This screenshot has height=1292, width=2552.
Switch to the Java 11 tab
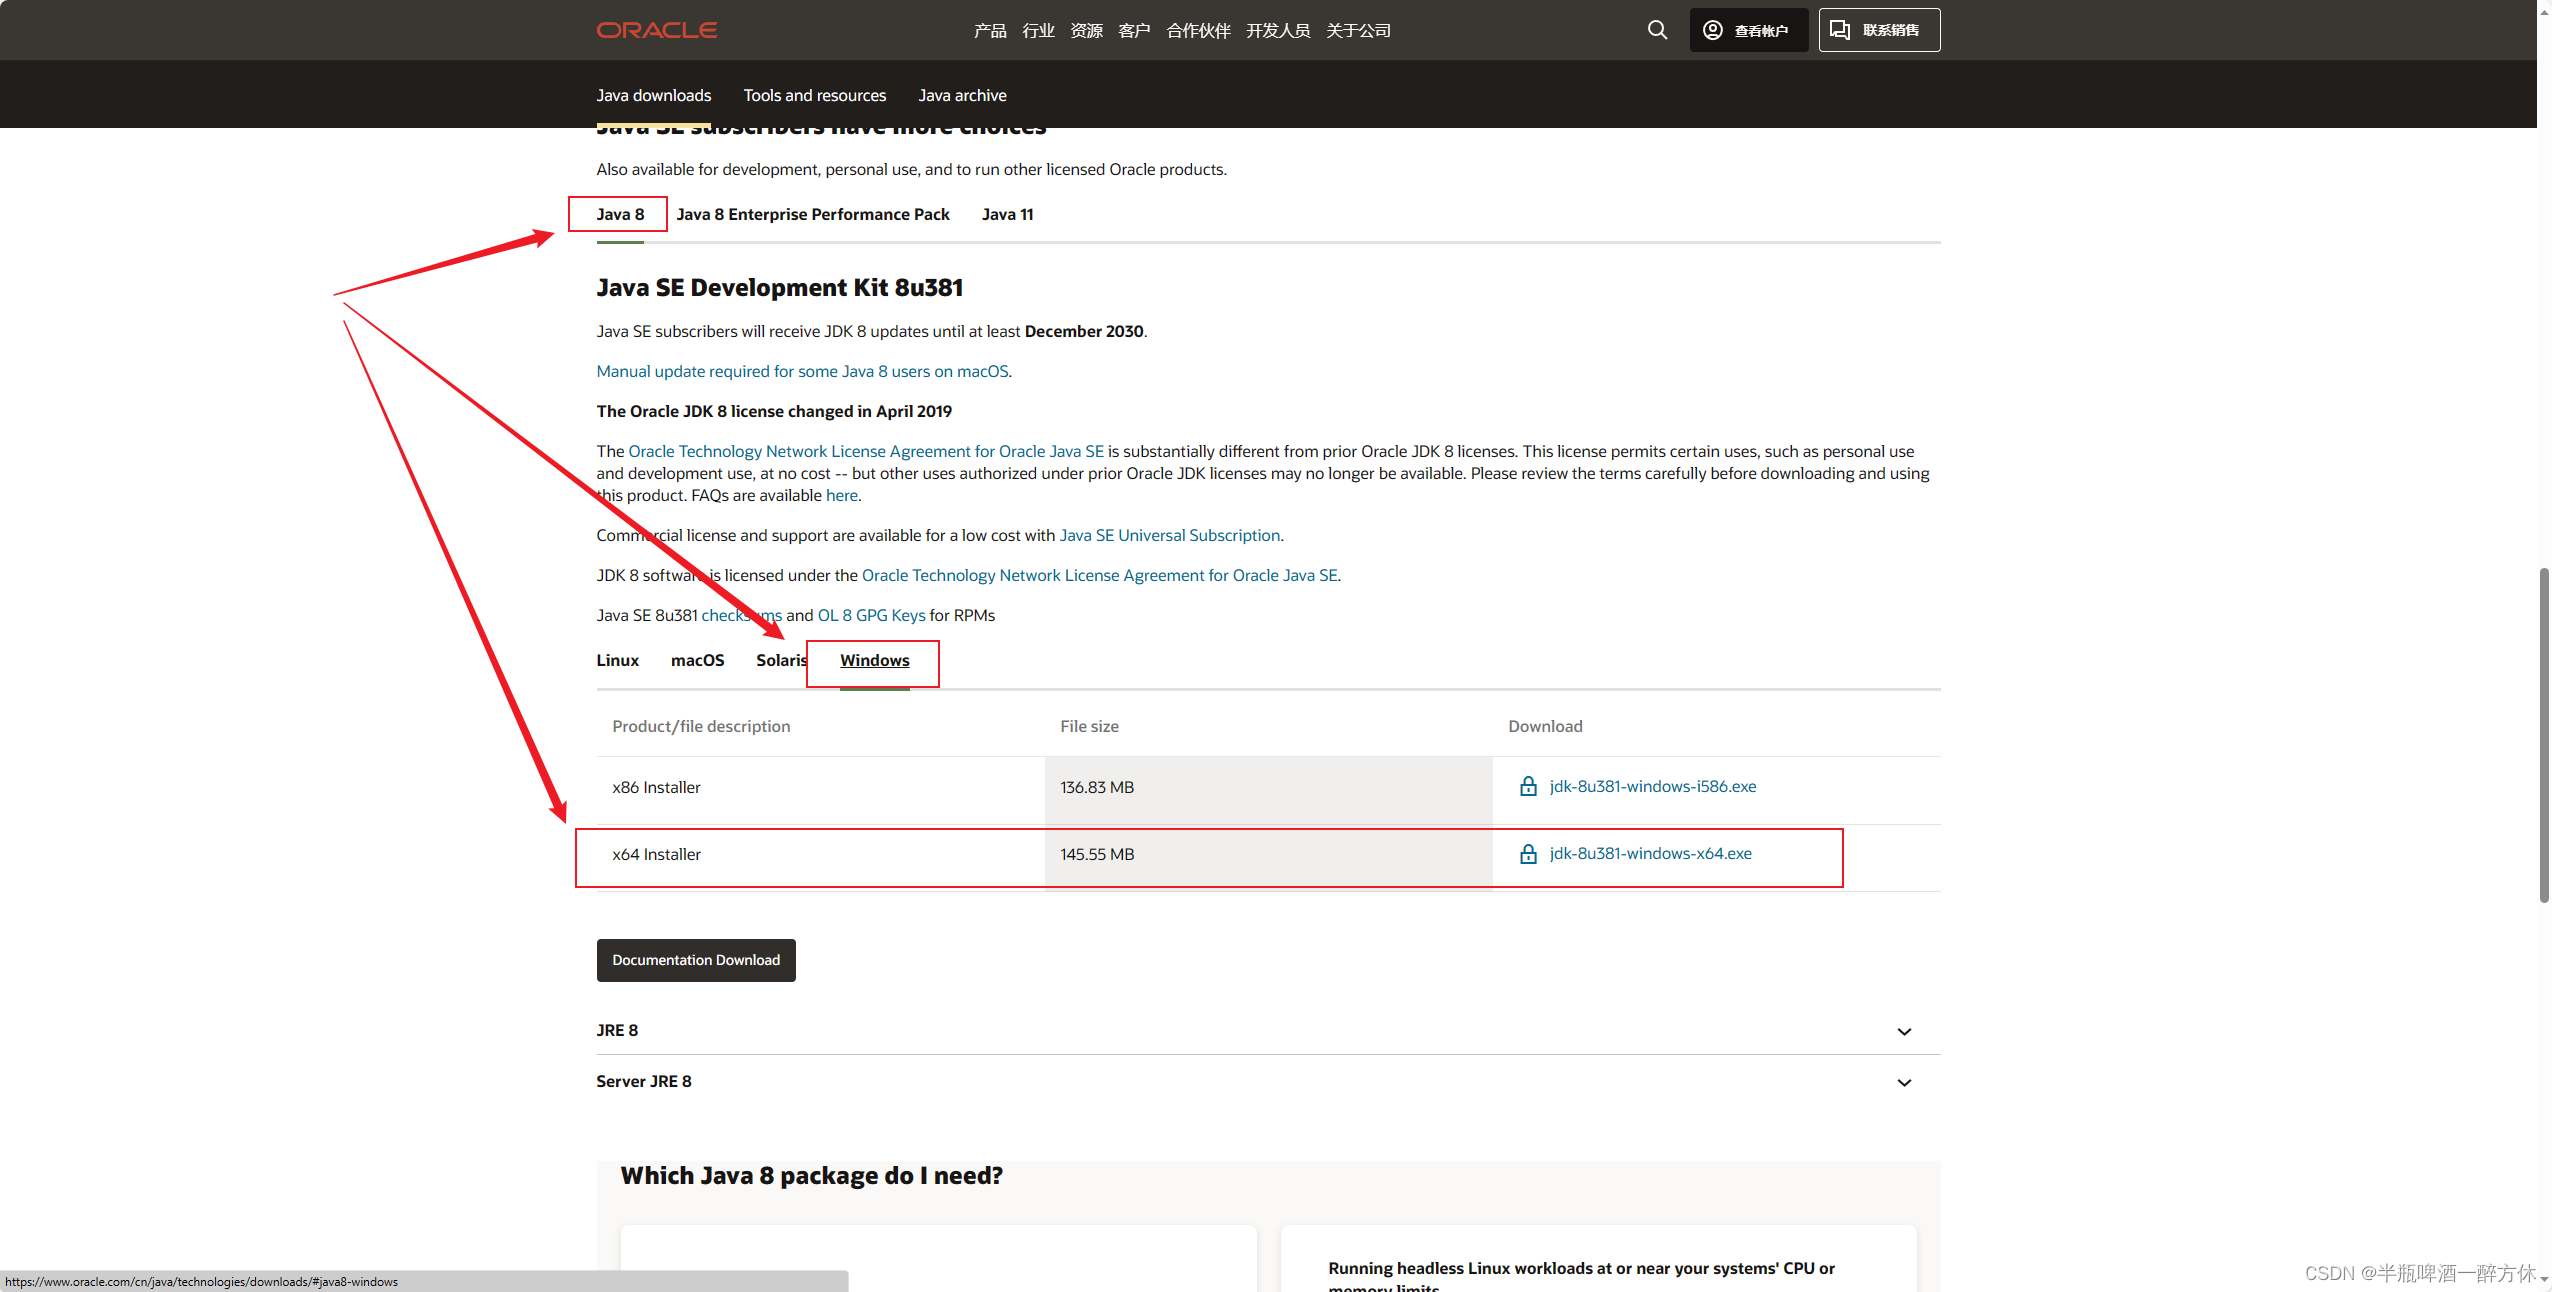coord(1007,214)
